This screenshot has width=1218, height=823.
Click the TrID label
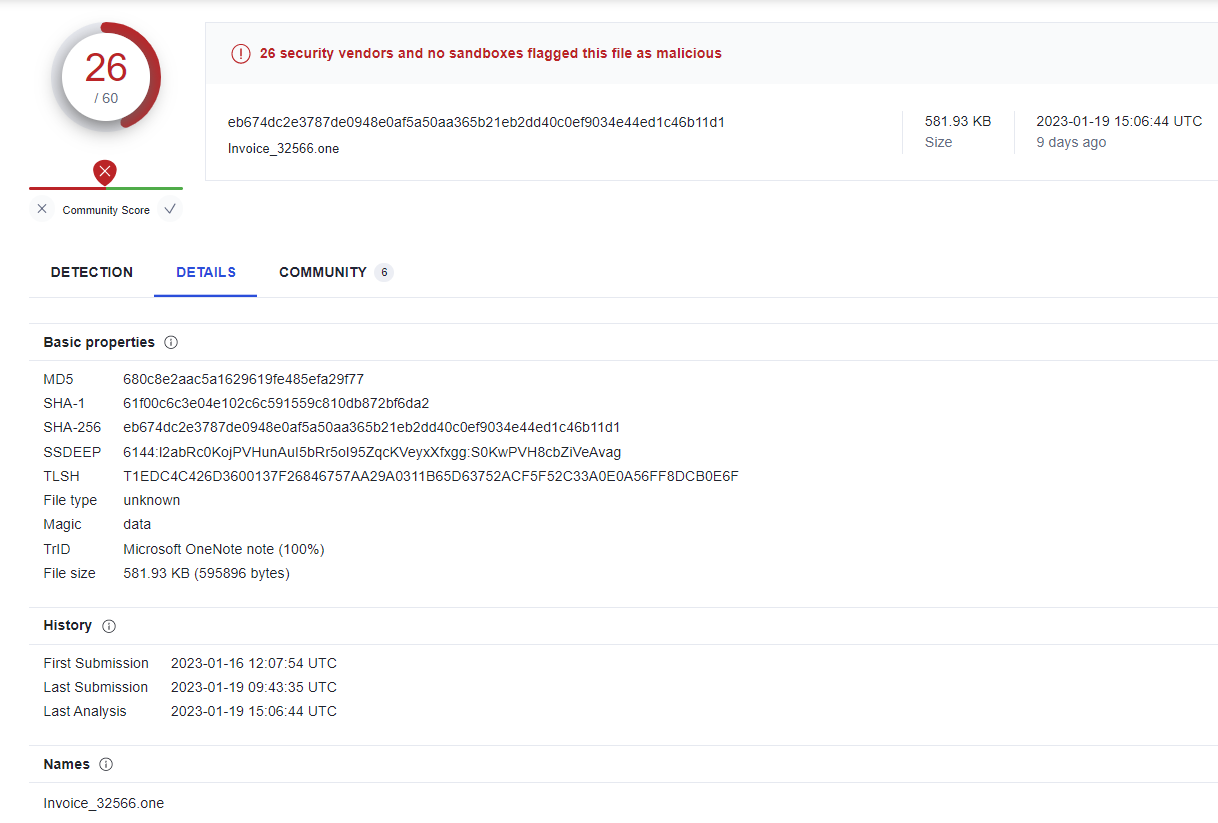click(57, 549)
